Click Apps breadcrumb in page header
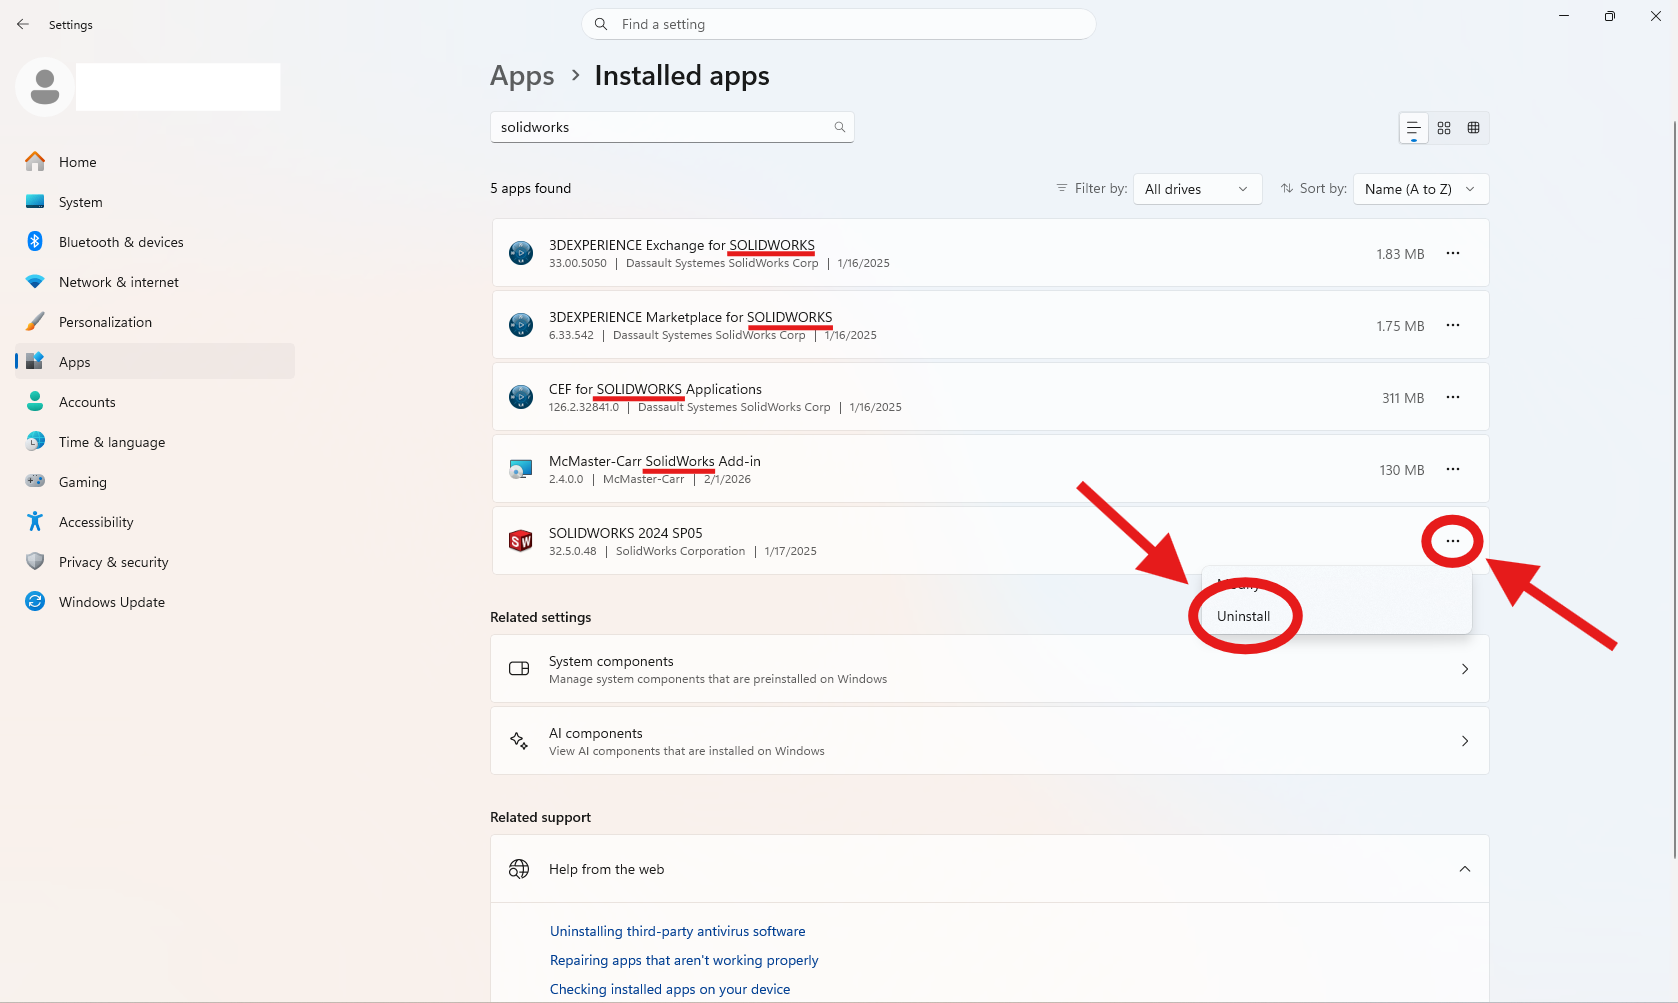The width and height of the screenshot is (1678, 1003). [522, 76]
